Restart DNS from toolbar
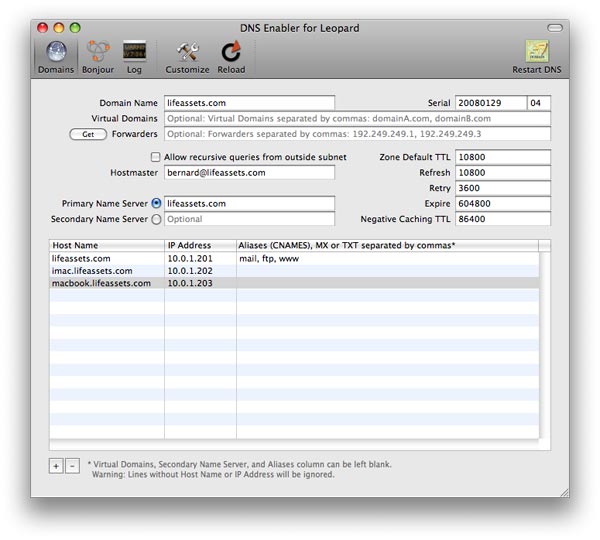The width and height of the screenshot is (600, 540). (x=539, y=56)
